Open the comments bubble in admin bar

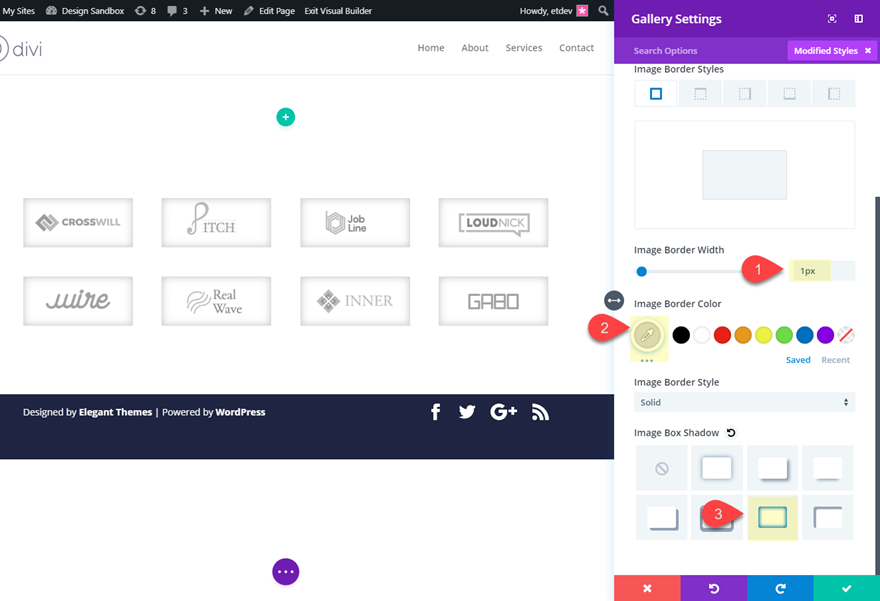(177, 11)
